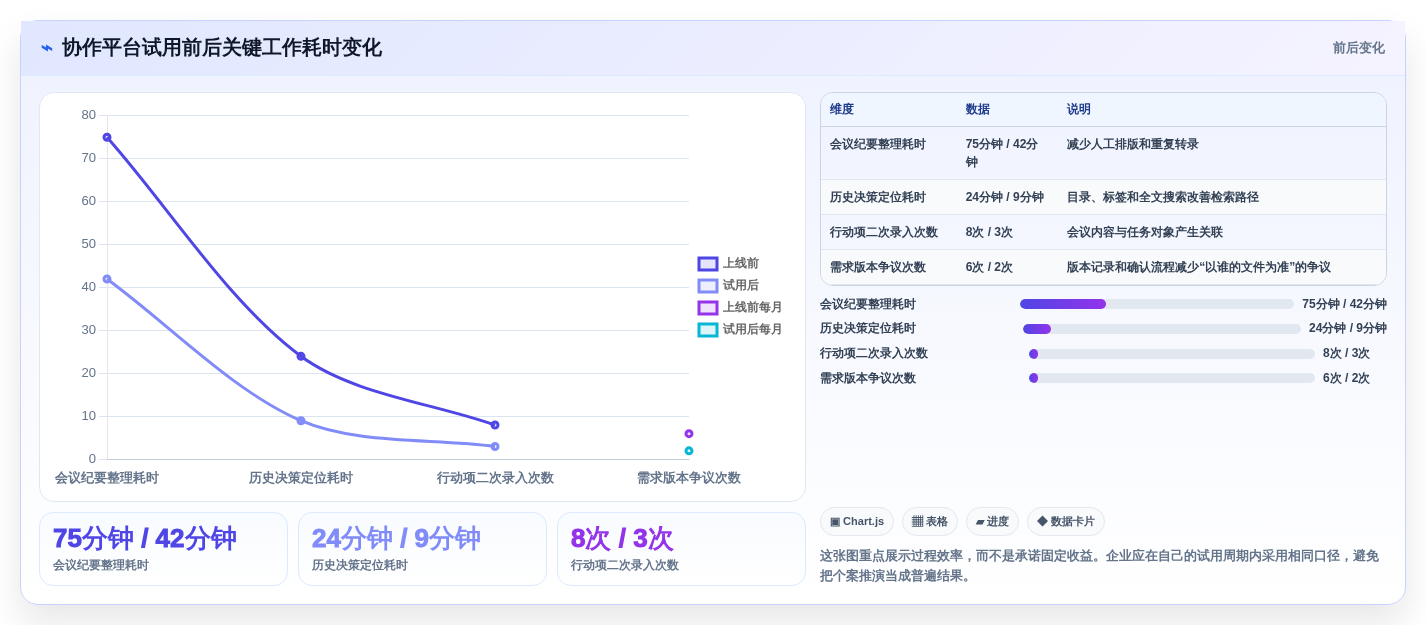This screenshot has height=625, width=1426.
Task: Toggle the 试用后 legend swatch
Action: coord(708,286)
